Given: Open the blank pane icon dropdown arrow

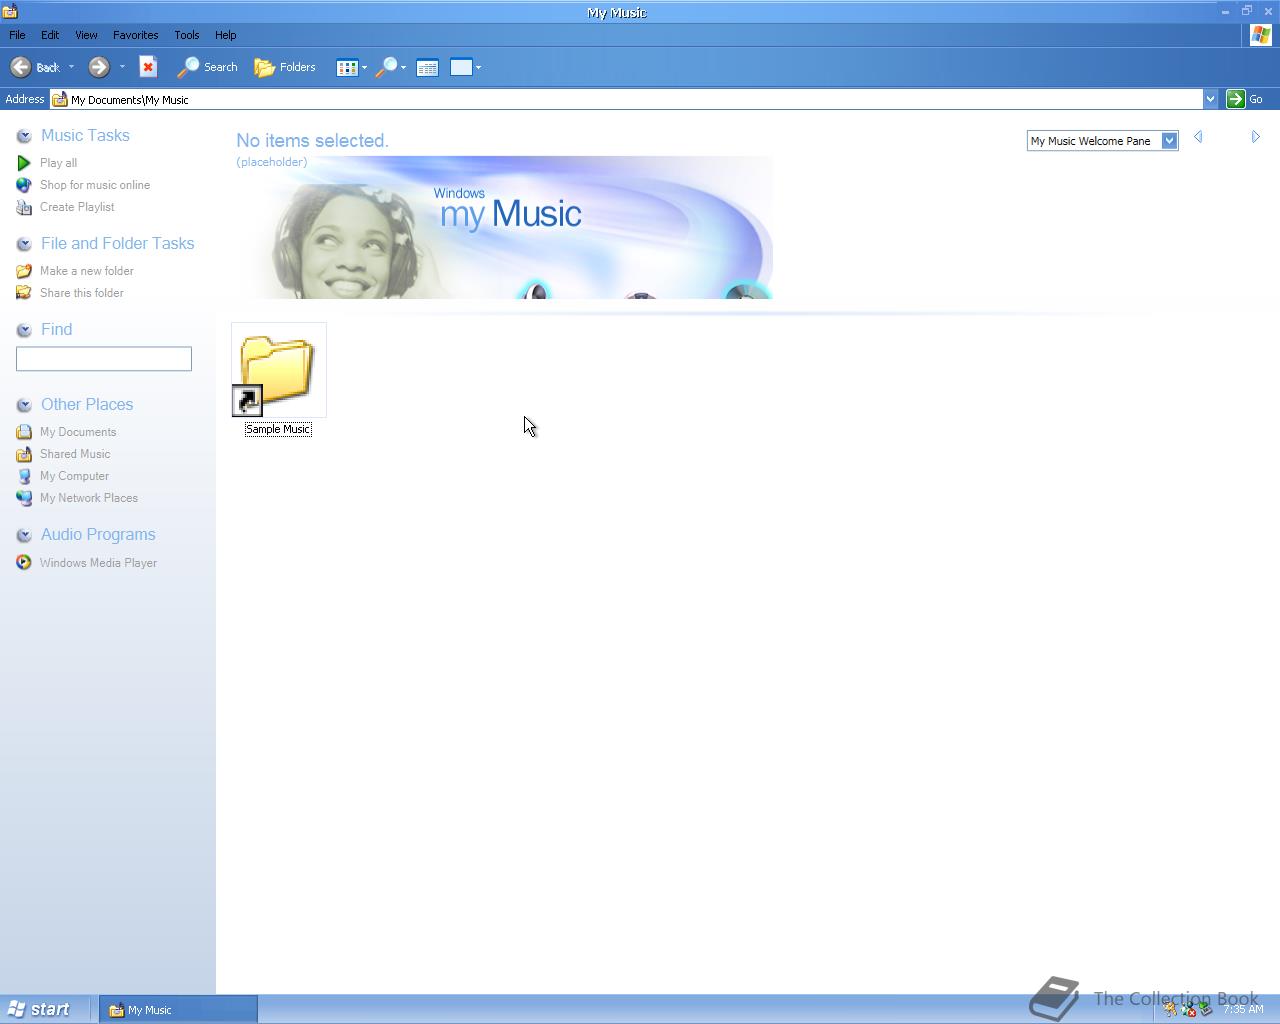Looking at the screenshot, I should click(x=478, y=68).
